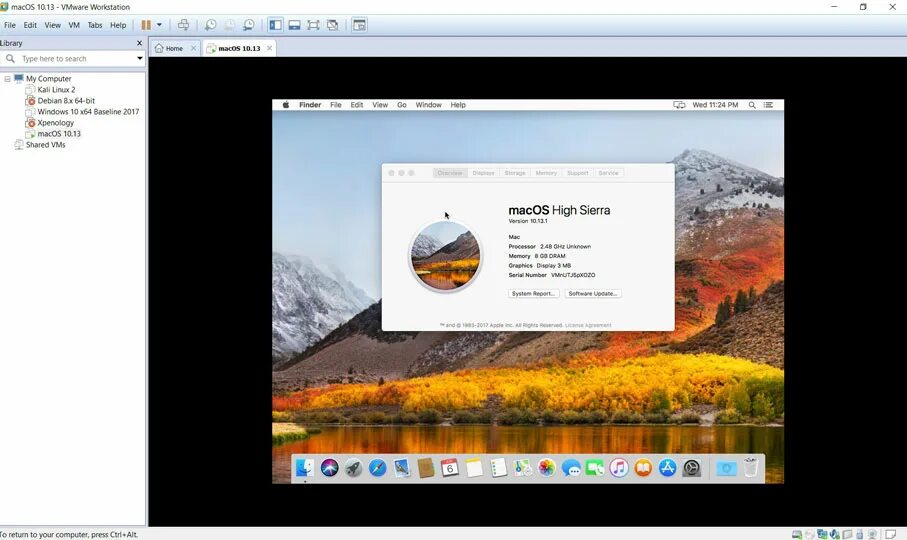Image resolution: width=907 pixels, height=540 pixels.
Task: Switch to the Home tab
Action: click(x=169, y=48)
